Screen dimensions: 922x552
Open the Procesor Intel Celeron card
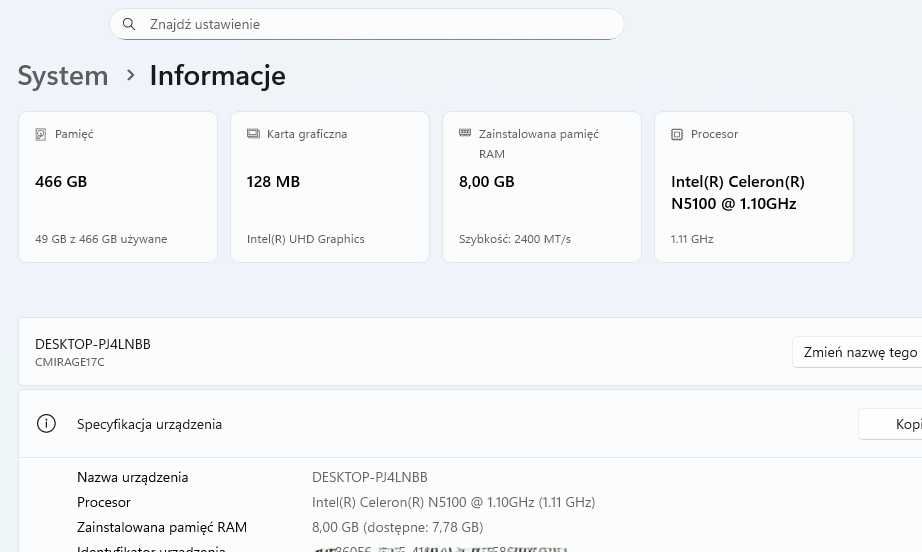pyautogui.click(x=754, y=187)
